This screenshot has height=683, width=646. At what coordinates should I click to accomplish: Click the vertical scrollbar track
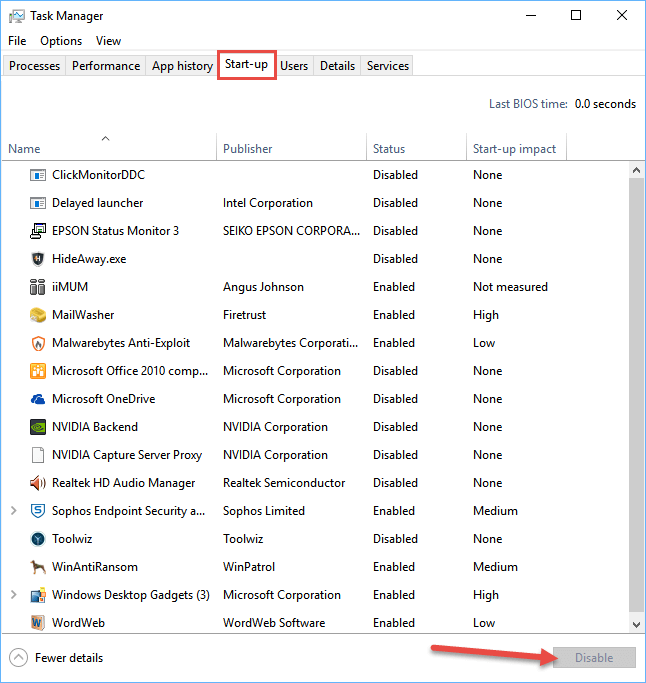(x=636, y=395)
